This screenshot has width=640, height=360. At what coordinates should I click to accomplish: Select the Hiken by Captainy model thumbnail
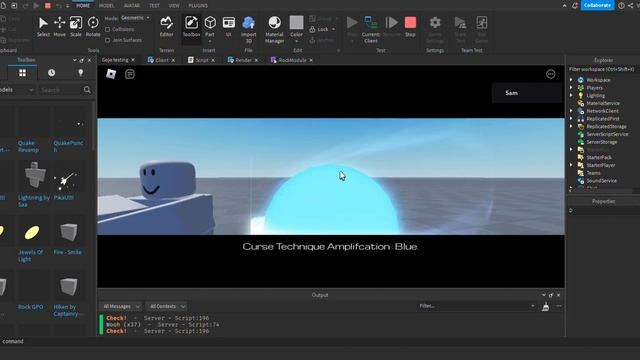(x=68, y=286)
